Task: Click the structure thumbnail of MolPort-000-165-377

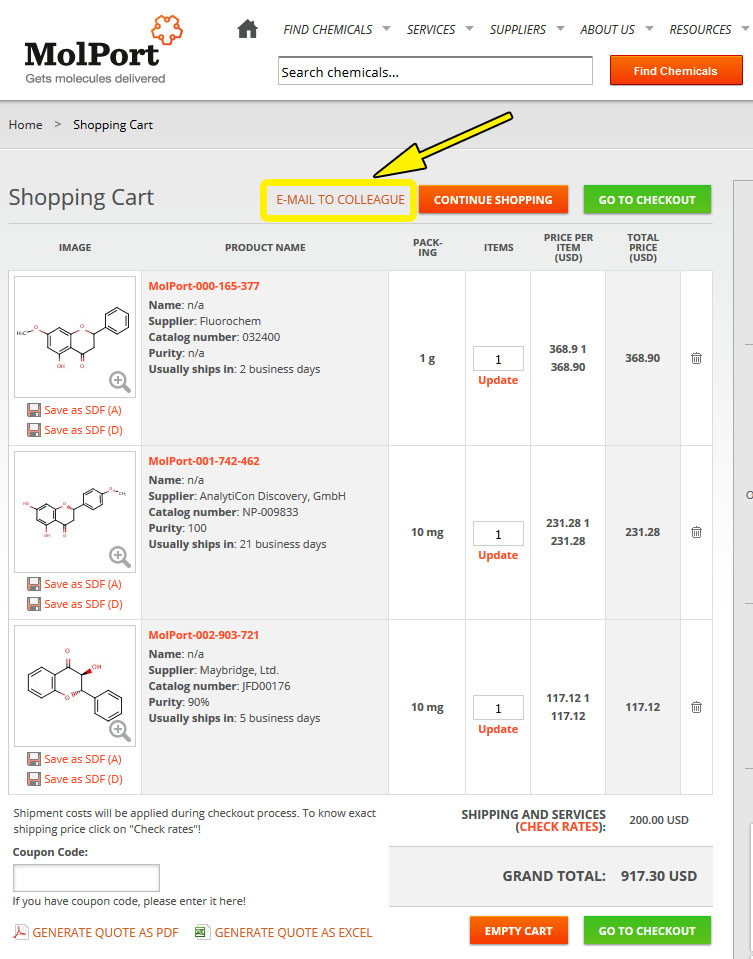Action: pos(75,337)
